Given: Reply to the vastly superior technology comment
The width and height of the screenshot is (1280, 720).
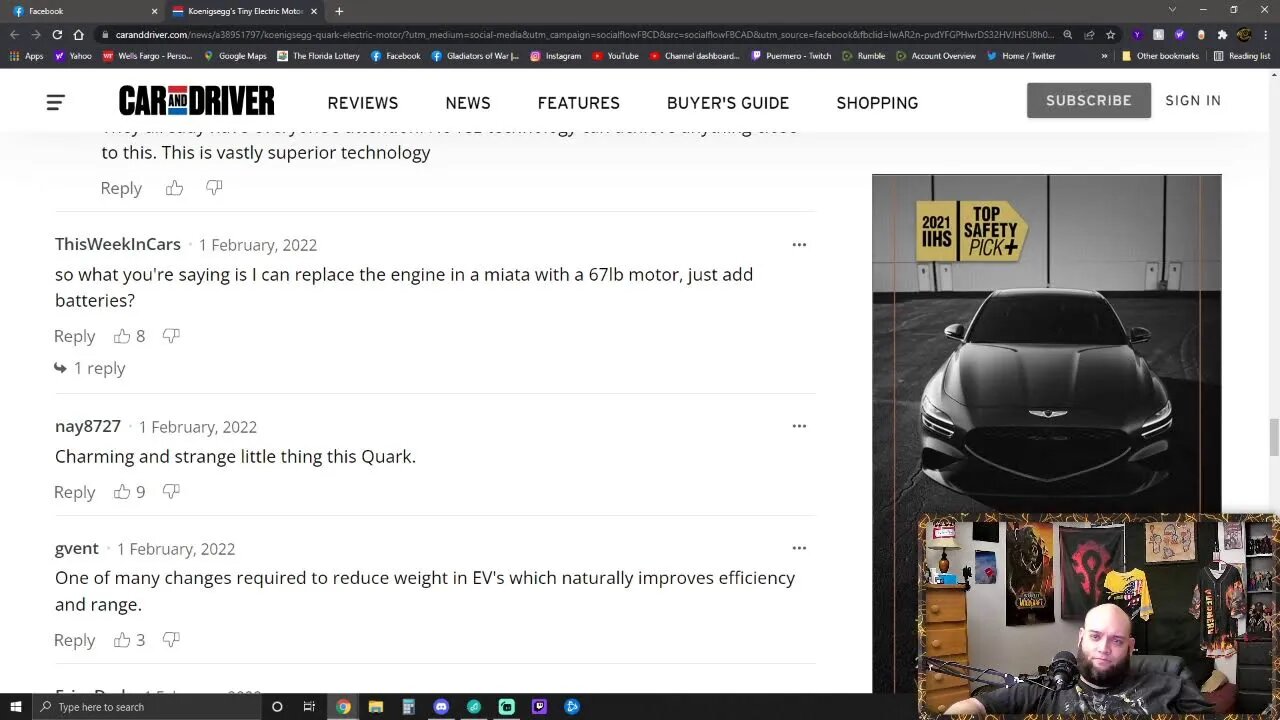Looking at the screenshot, I should 121,188.
